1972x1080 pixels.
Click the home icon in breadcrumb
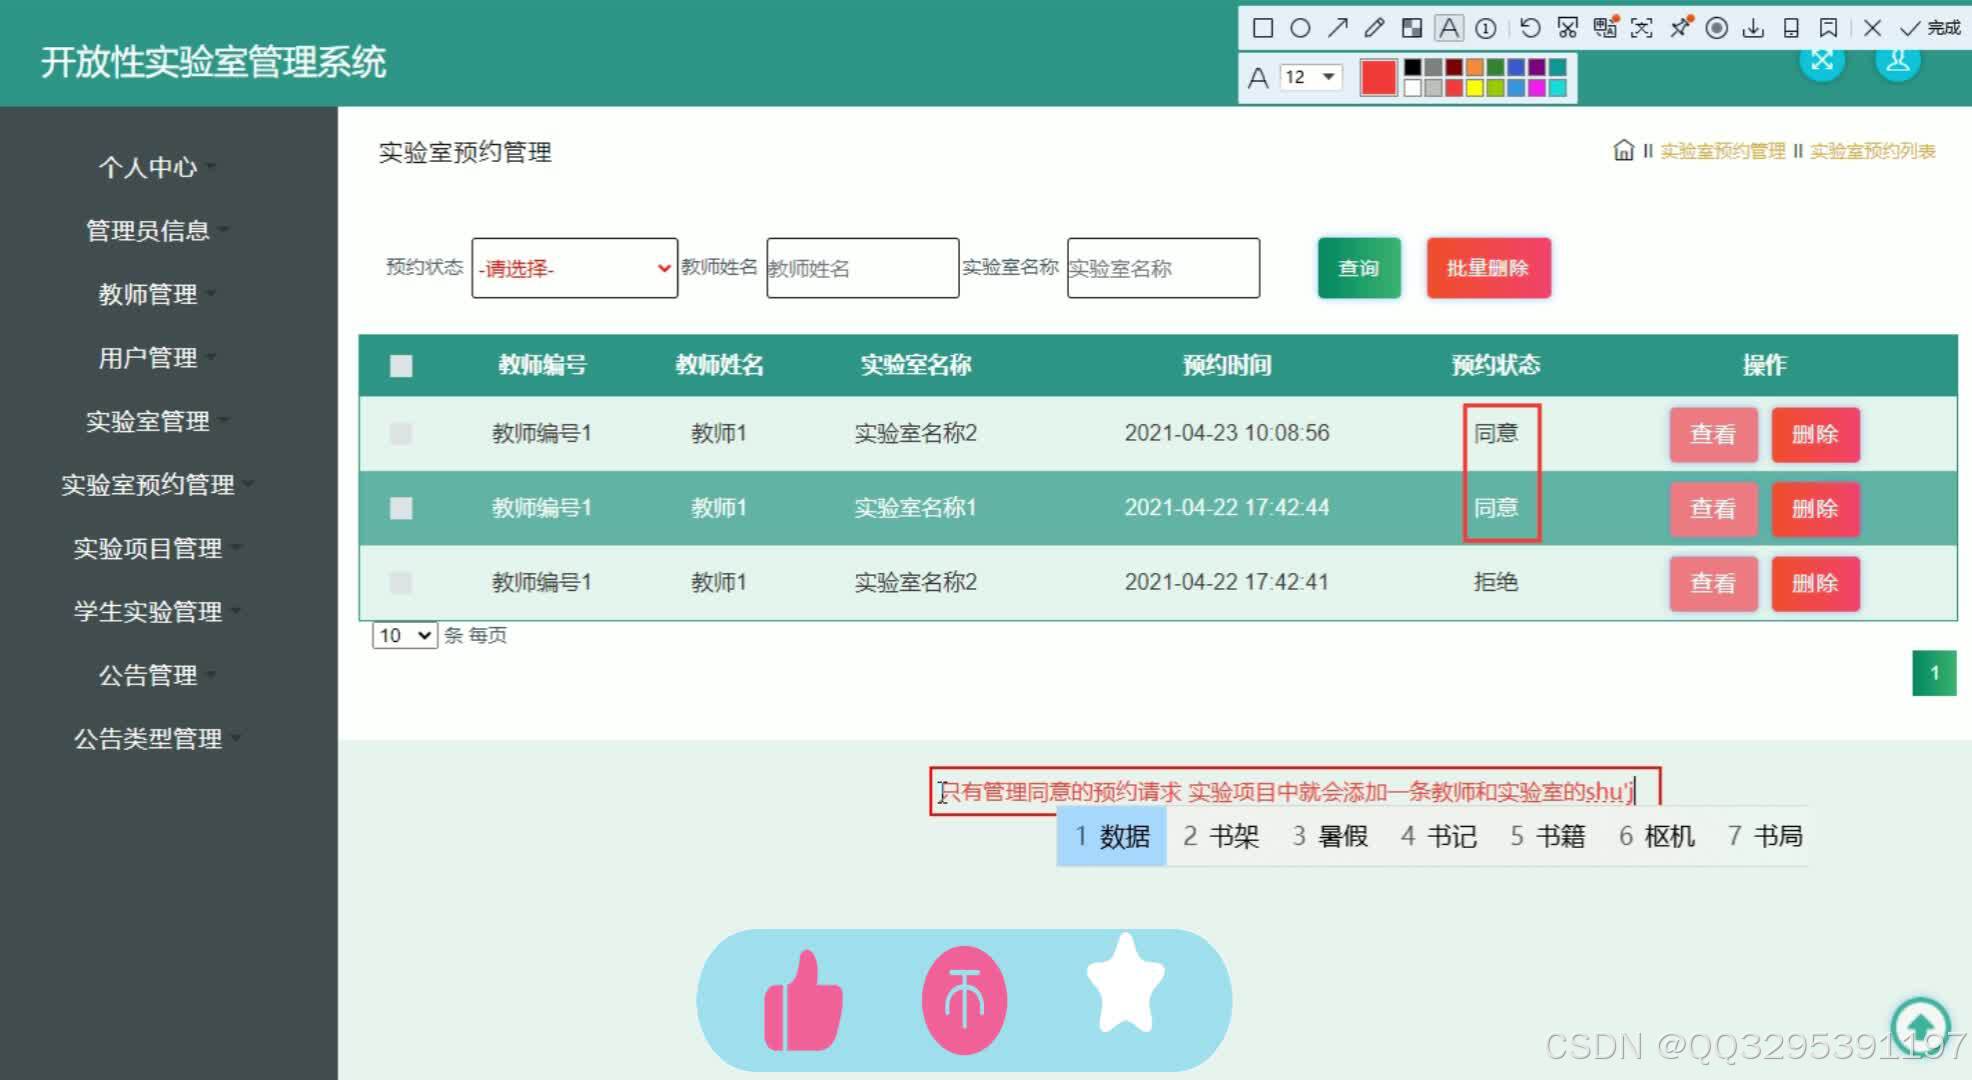[1623, 150]
